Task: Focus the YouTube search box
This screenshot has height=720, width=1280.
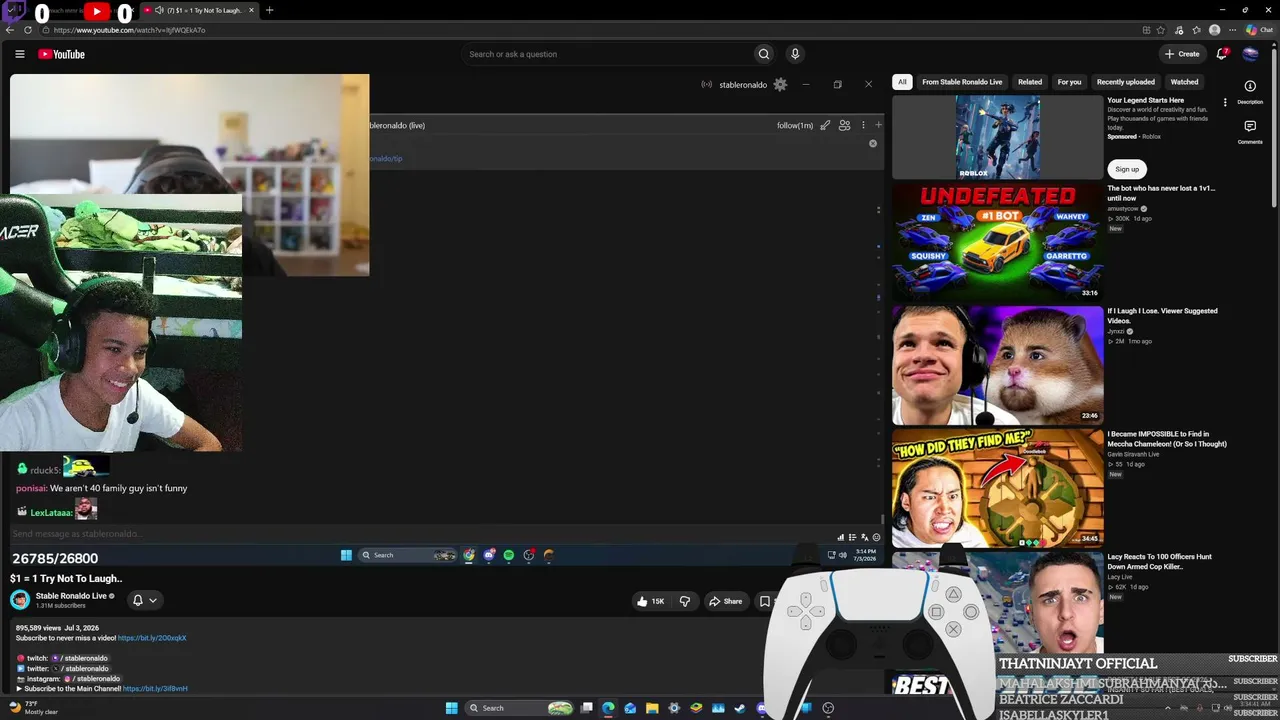Action: [x=607, y=54]
